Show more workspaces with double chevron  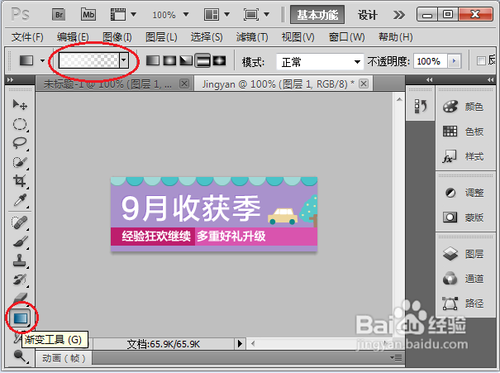click(x=399, y=15)
